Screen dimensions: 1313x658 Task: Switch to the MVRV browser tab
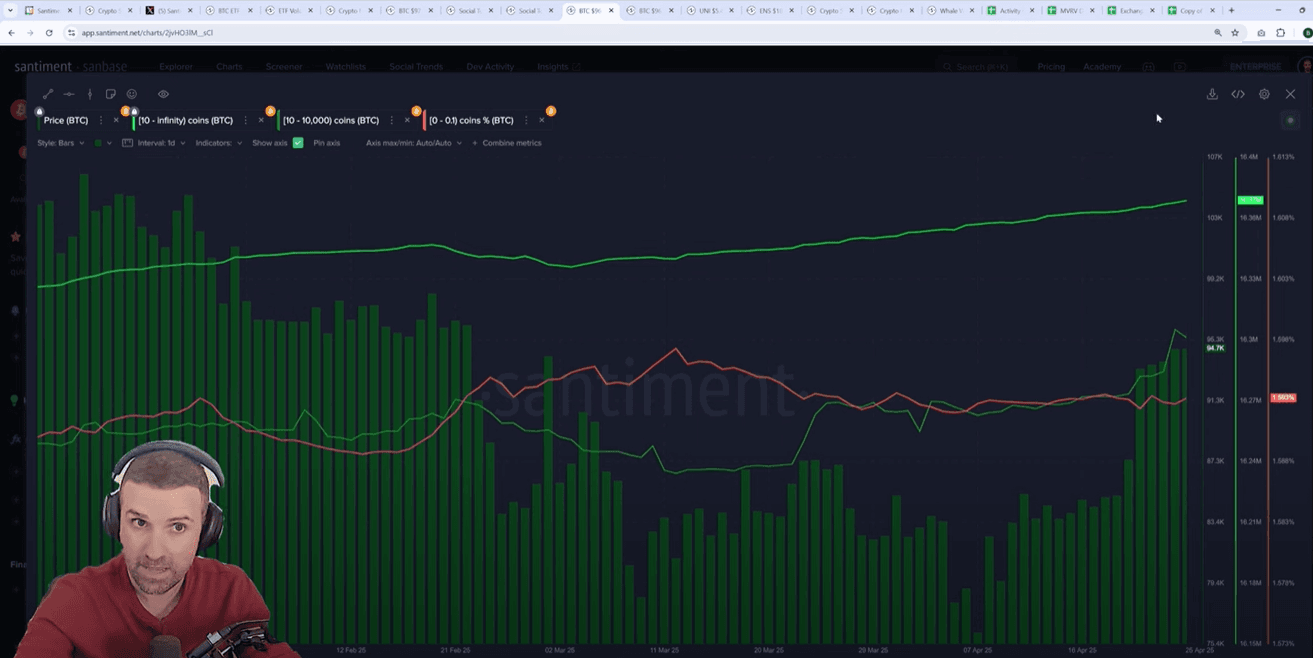click(x=1068, y=10)
